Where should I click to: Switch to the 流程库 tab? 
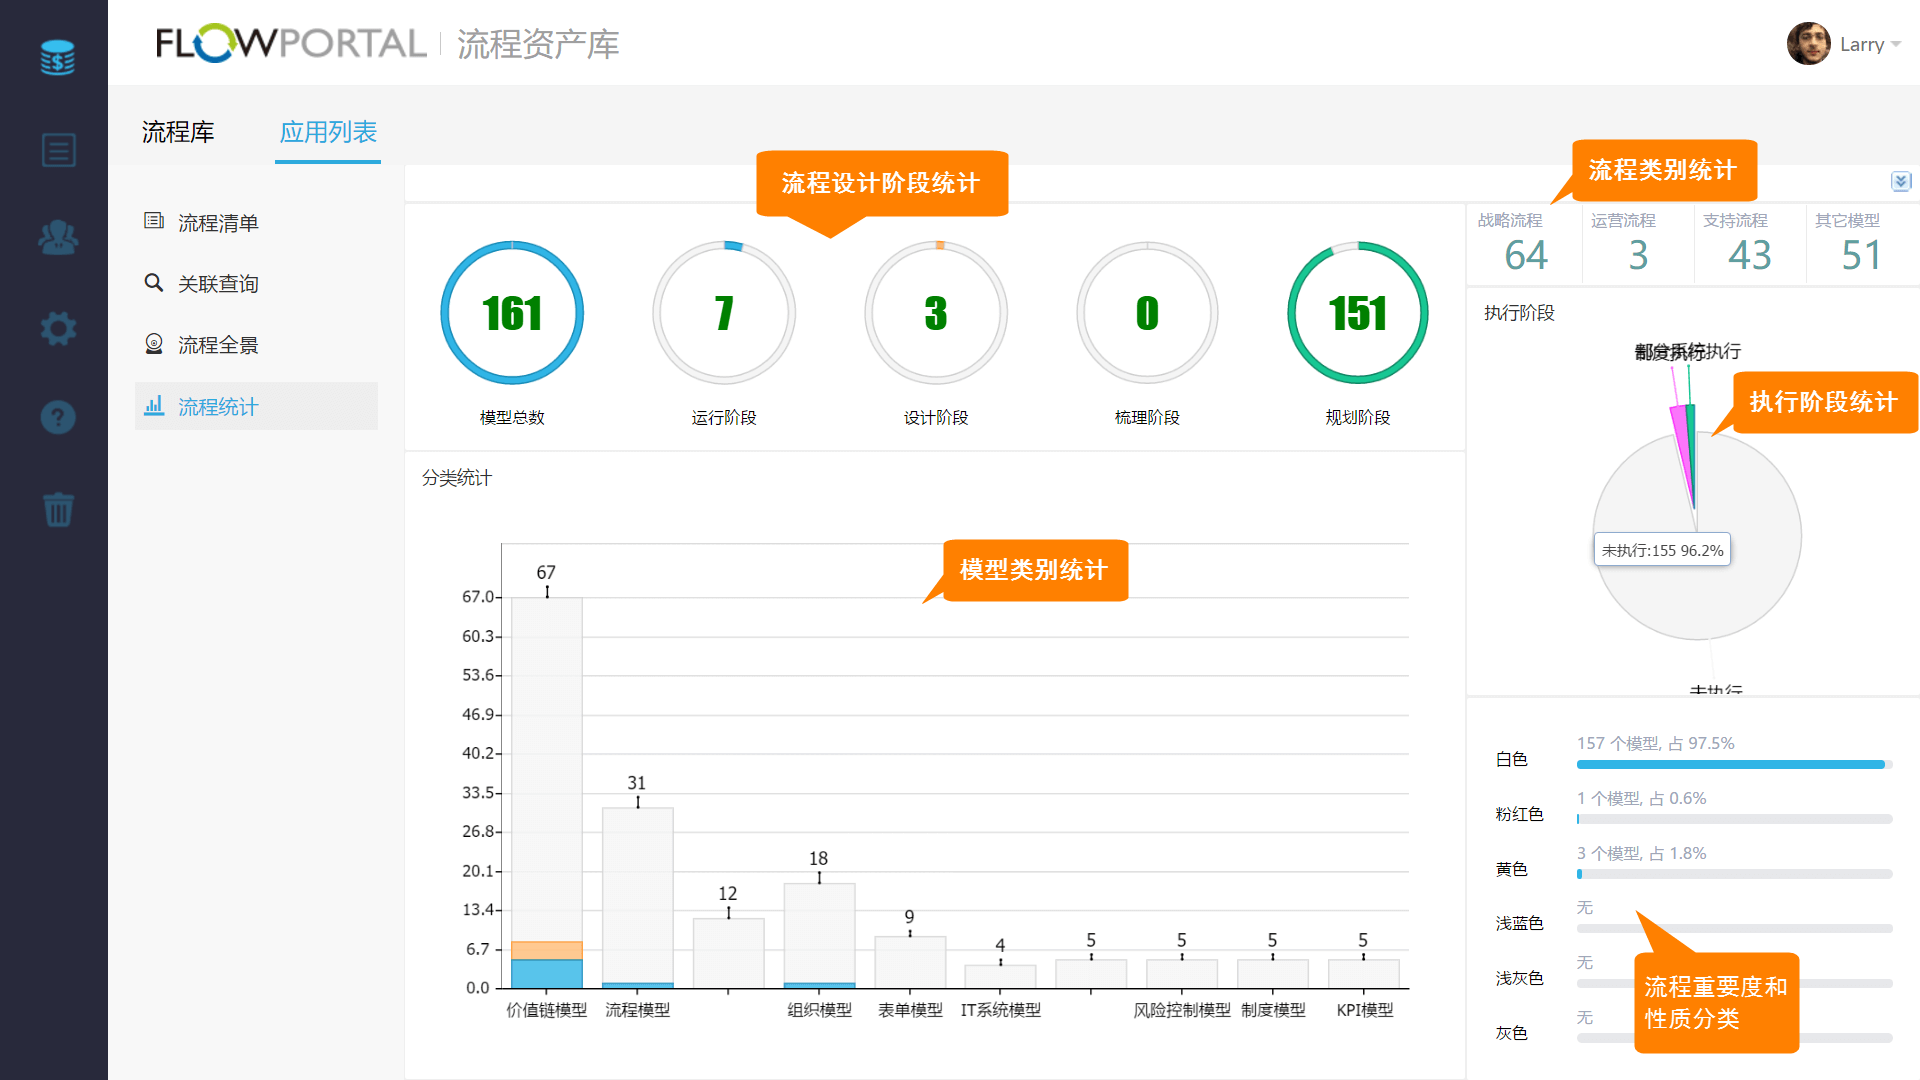(x=178, y=132)
